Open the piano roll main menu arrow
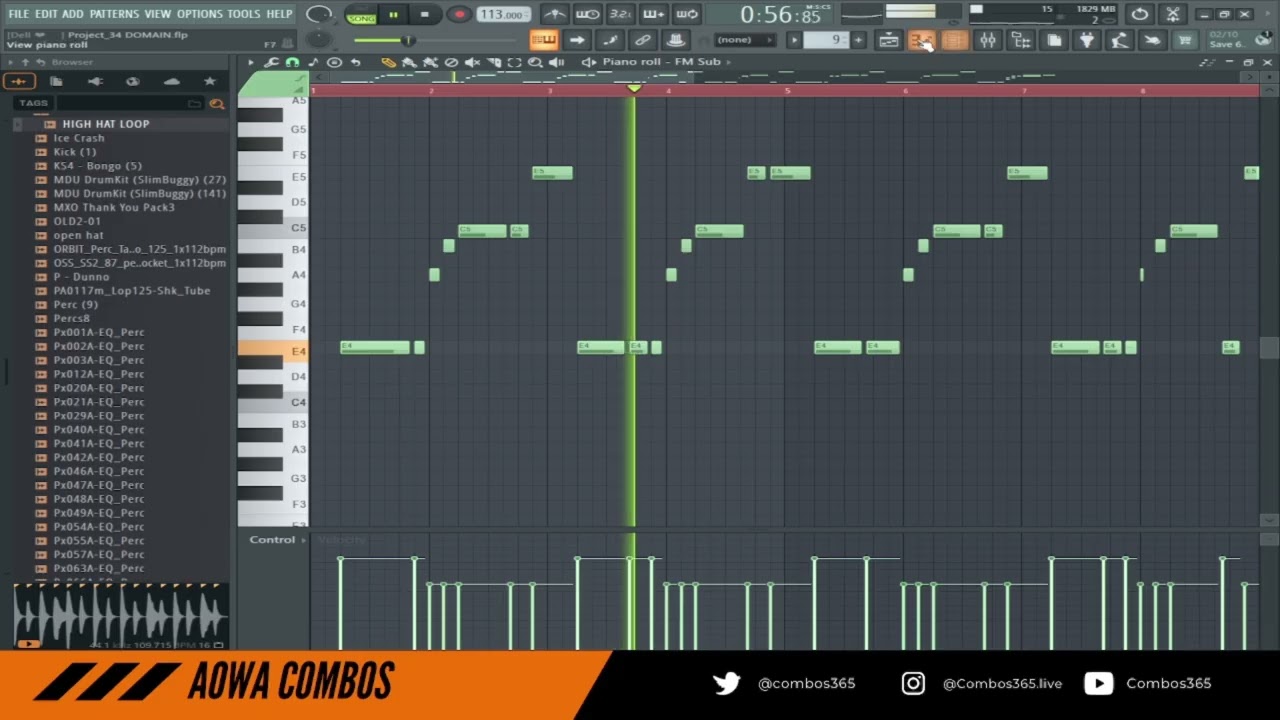 tap(251, 62)
